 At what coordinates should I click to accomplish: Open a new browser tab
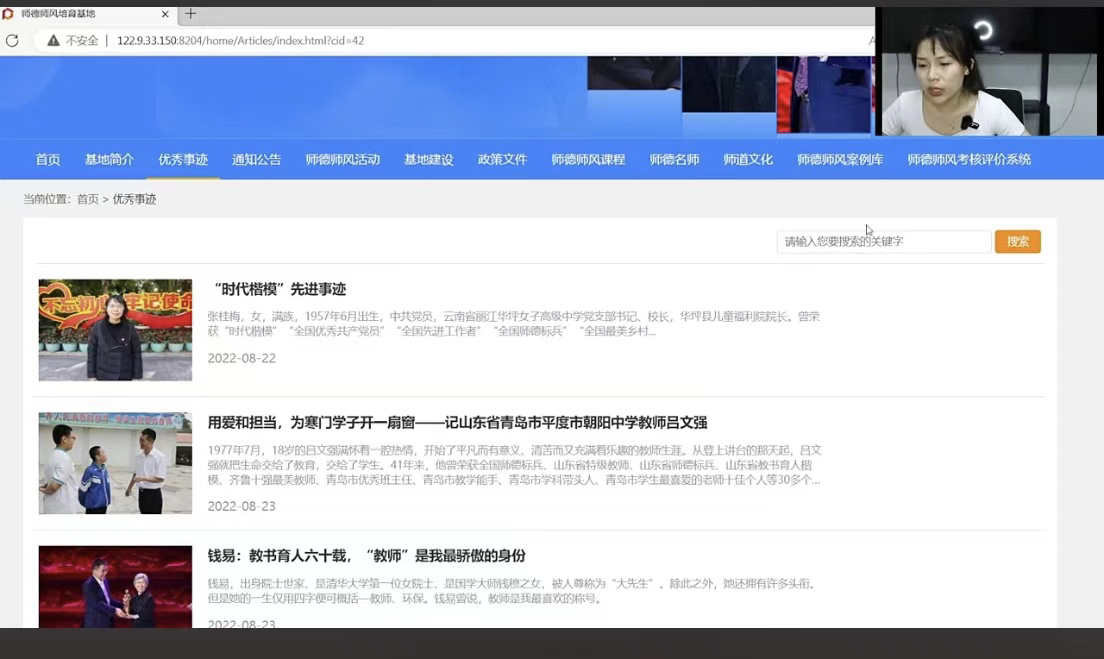[x=191, y=14]
